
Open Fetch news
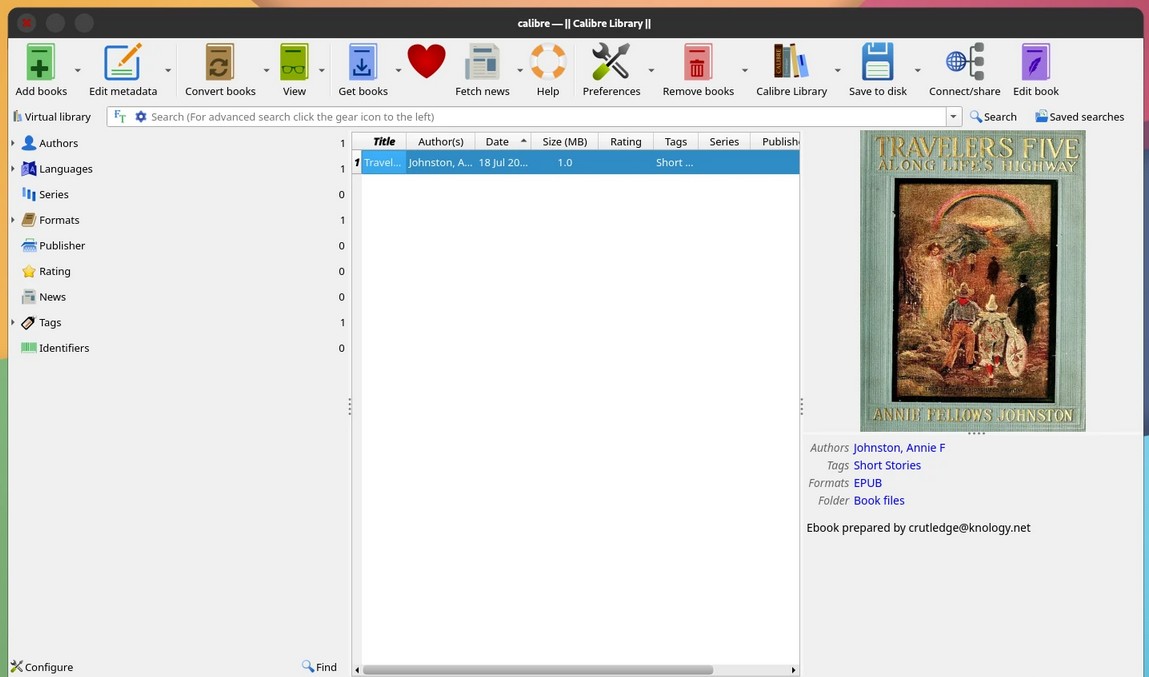point(482,64)
